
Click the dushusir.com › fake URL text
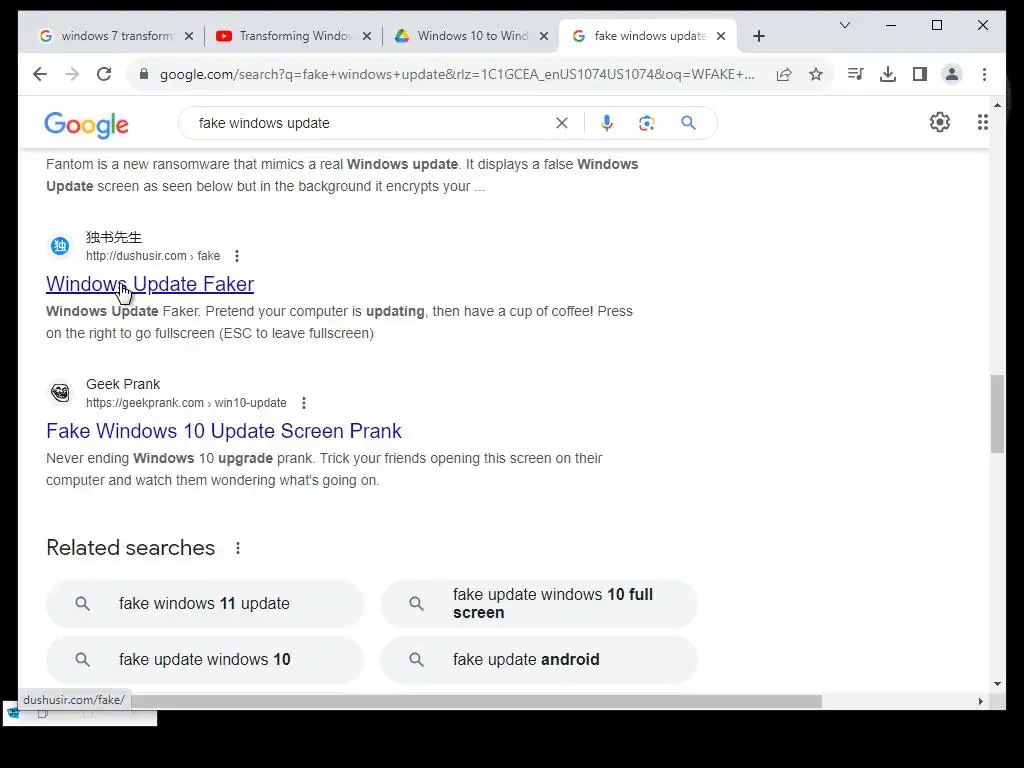(153, 256)
